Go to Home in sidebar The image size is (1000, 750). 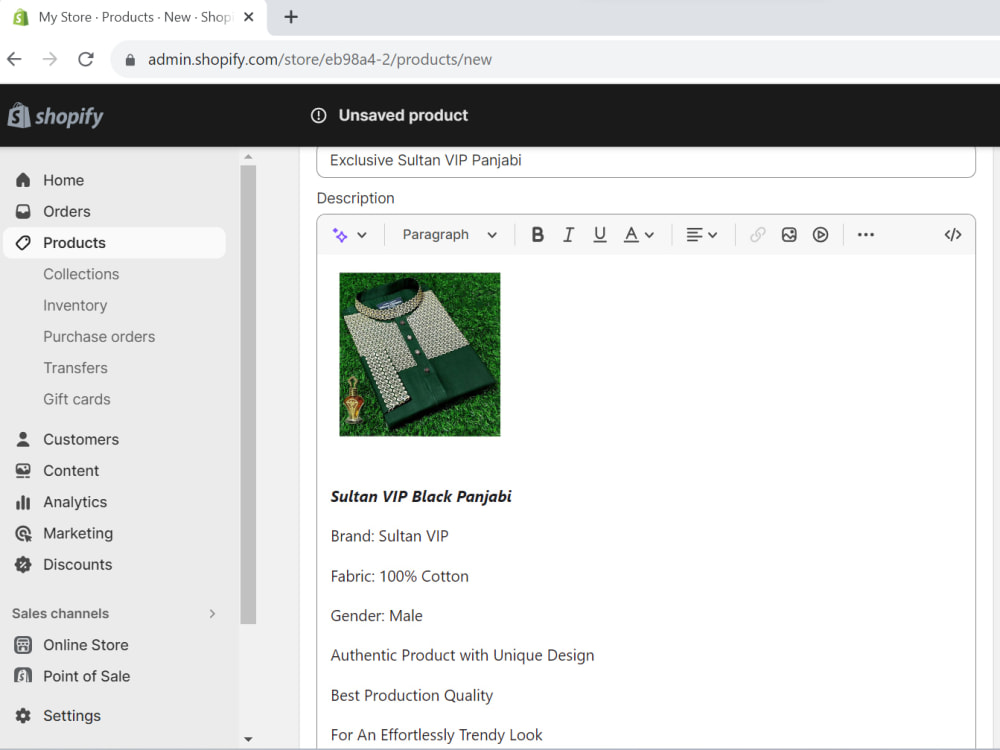coord(64,180)
